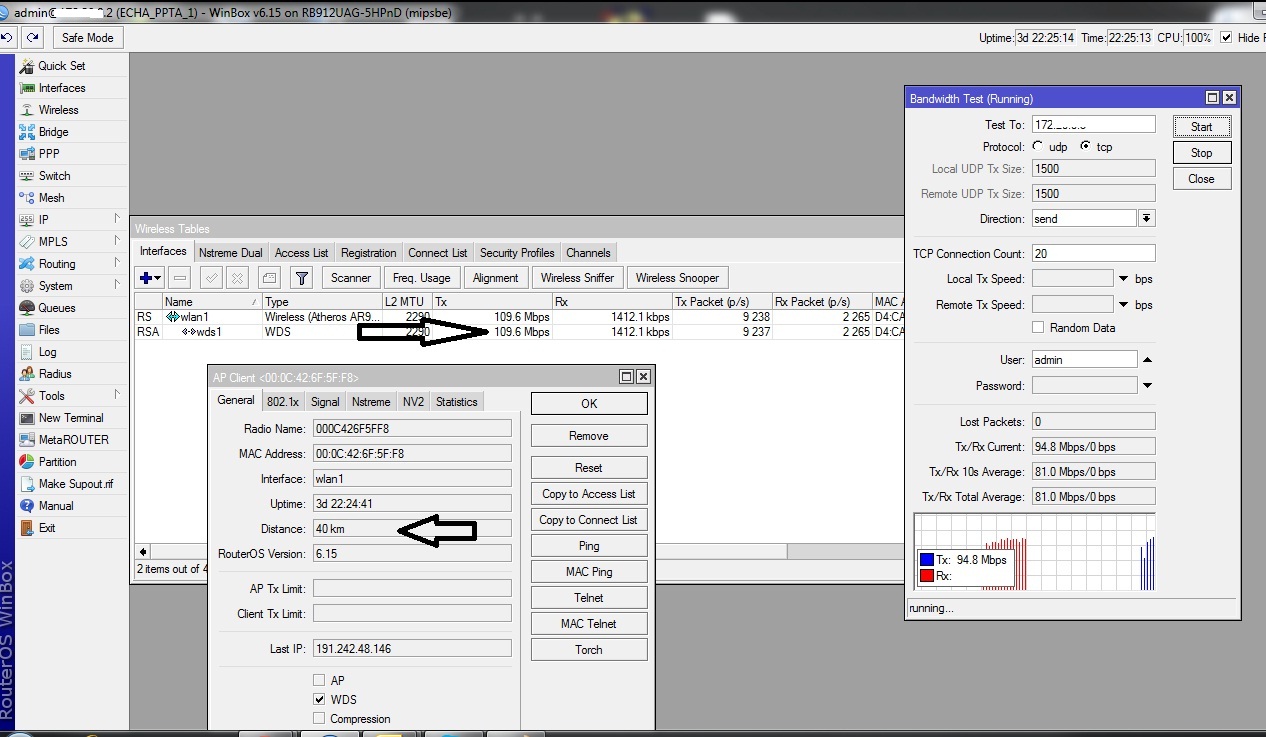Click MAC Ping in AP Client
This screenshot has width=1266, height=737.
(589, 572)
